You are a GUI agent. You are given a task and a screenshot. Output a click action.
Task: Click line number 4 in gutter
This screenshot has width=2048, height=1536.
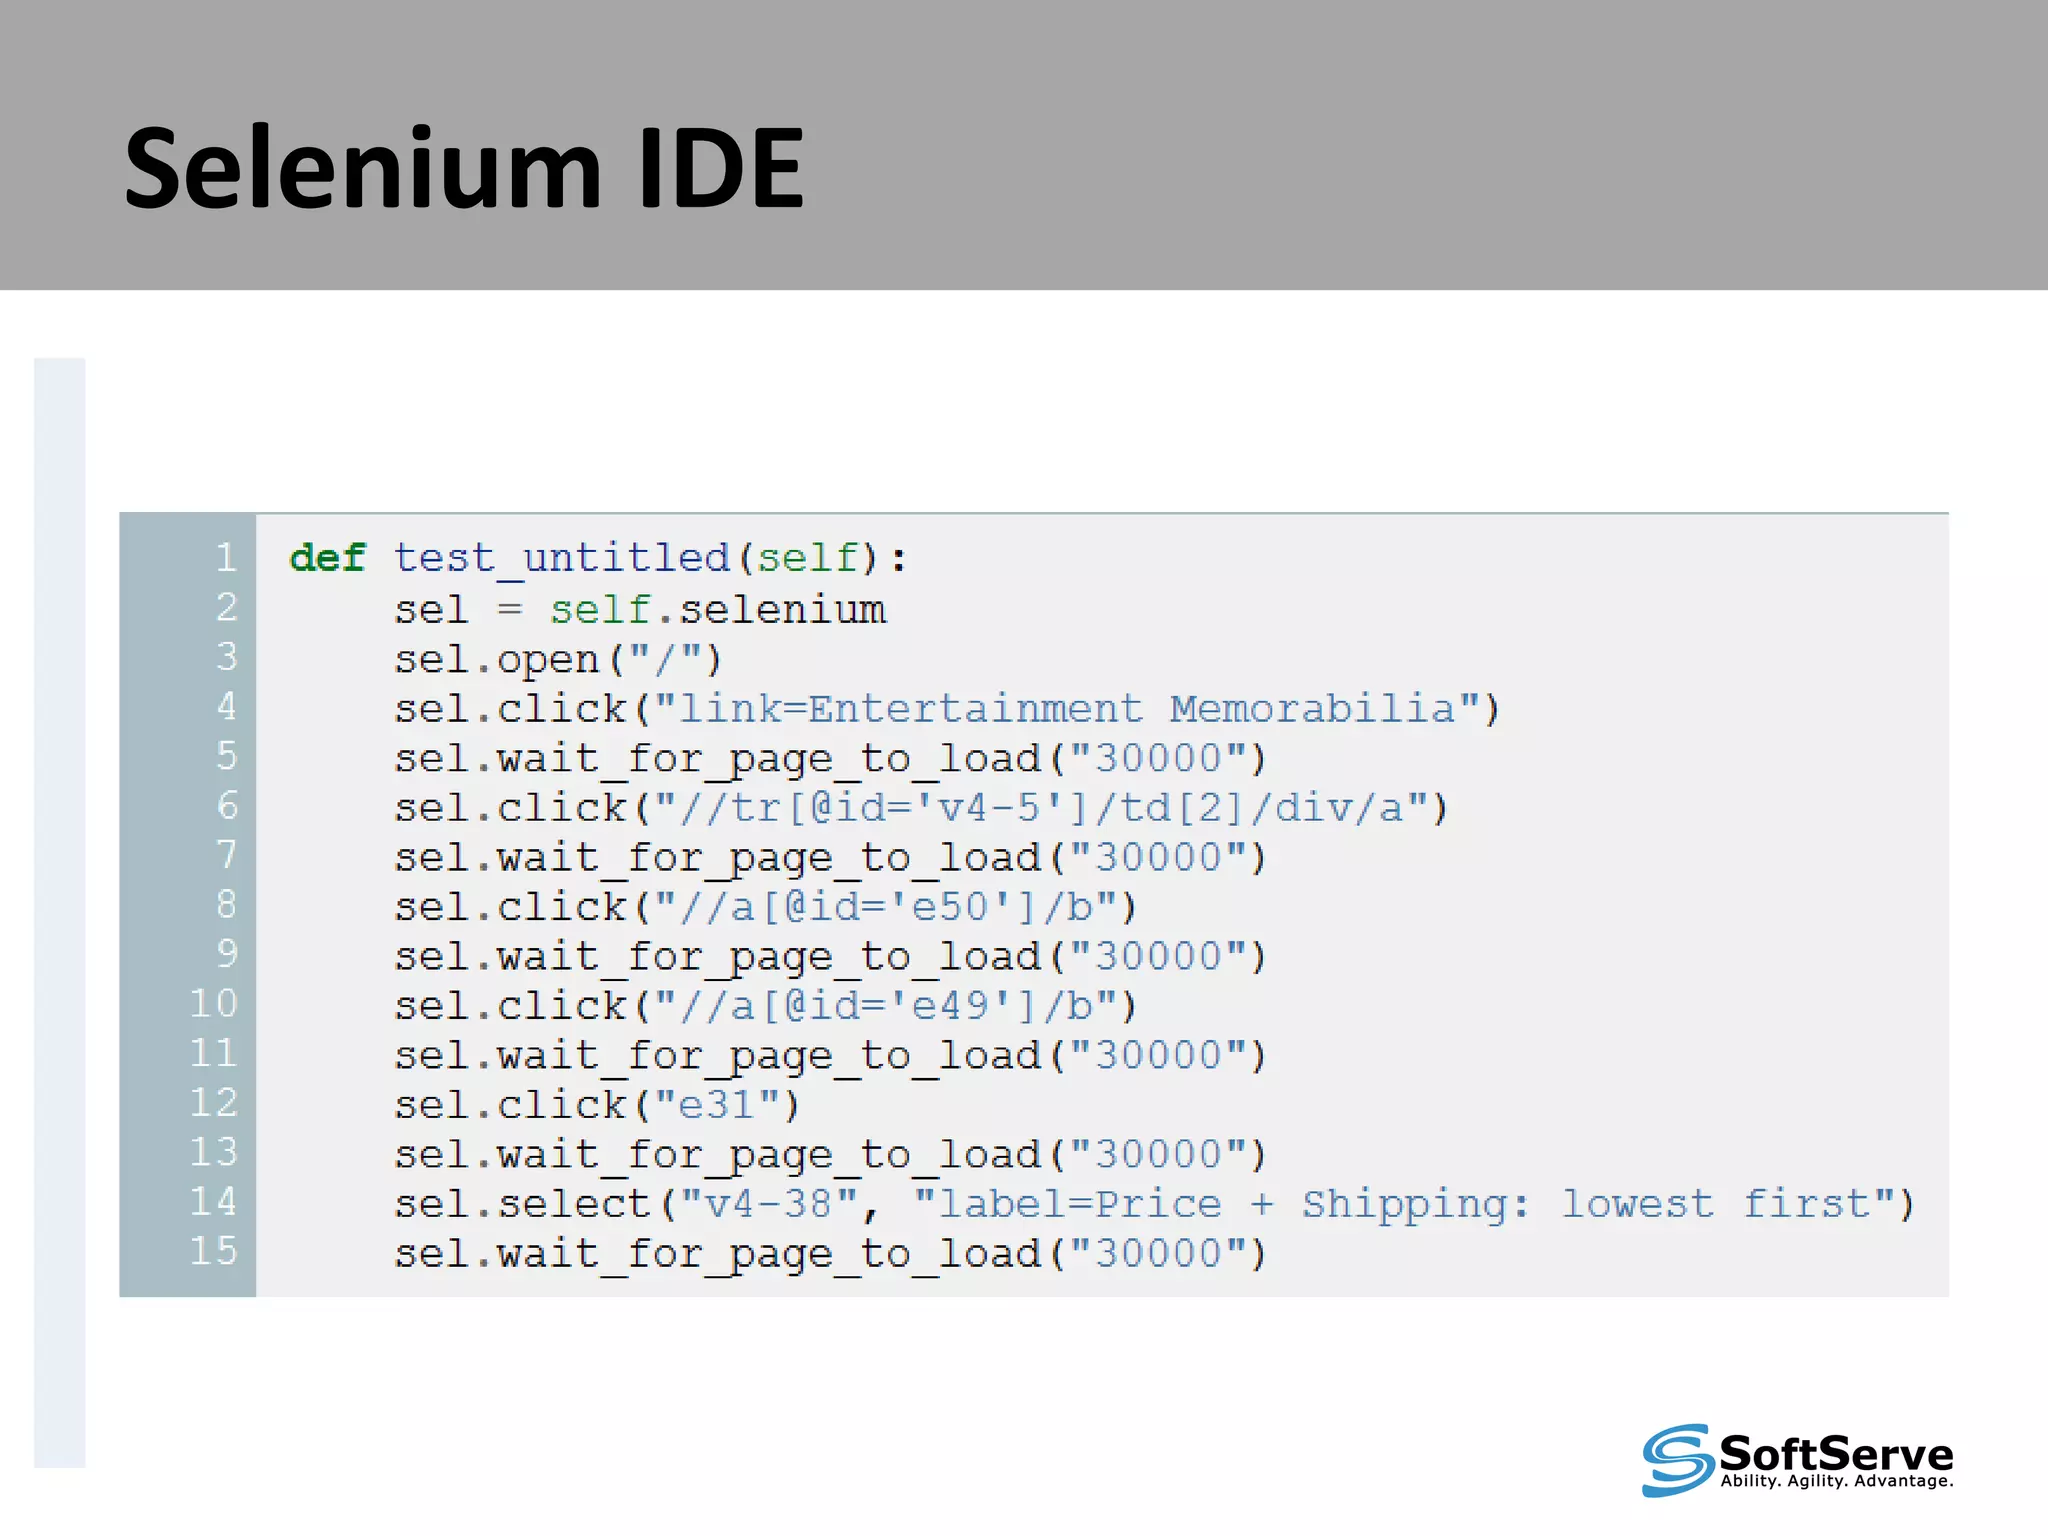227,707
